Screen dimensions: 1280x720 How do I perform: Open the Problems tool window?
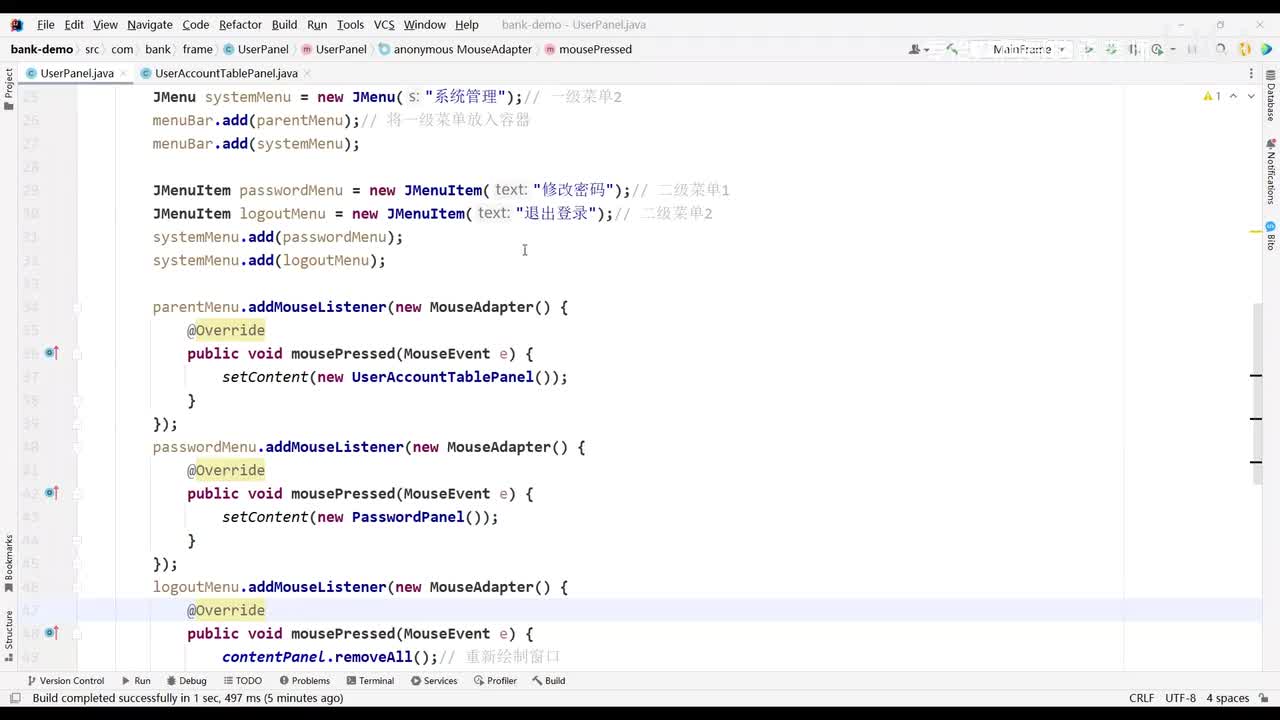point(304,681)
